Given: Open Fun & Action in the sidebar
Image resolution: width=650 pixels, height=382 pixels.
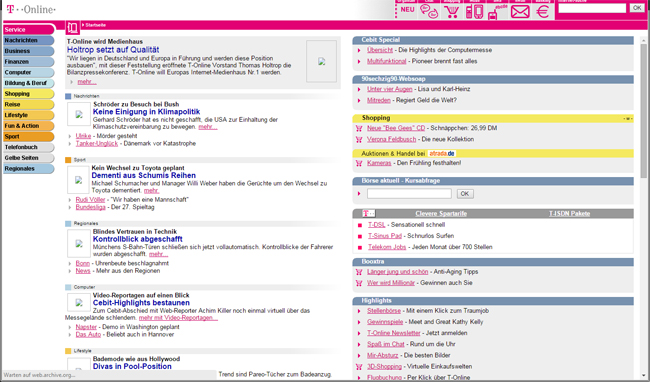Looking at the screenshot, I should [x=29, y=126].
